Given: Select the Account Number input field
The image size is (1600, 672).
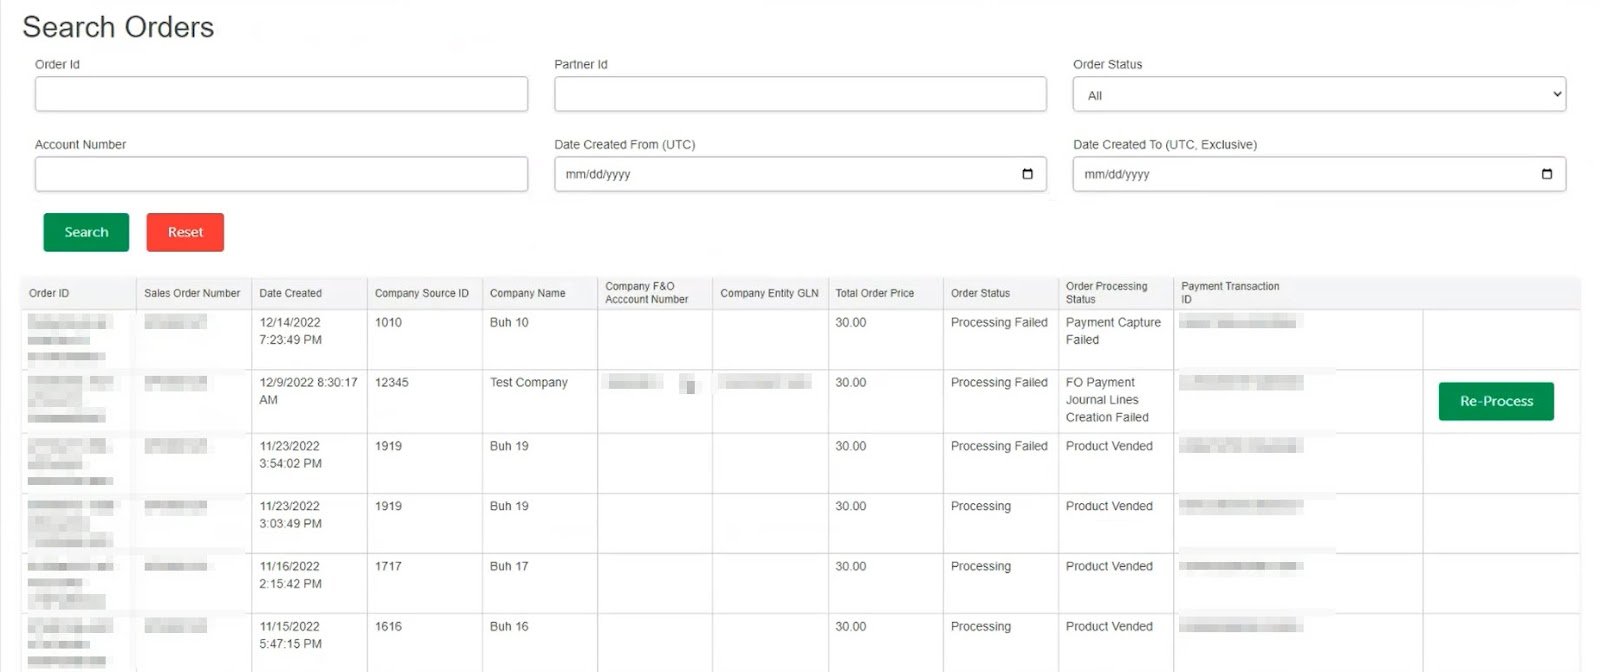Looking at the screenshot, I should coord(281,174).
